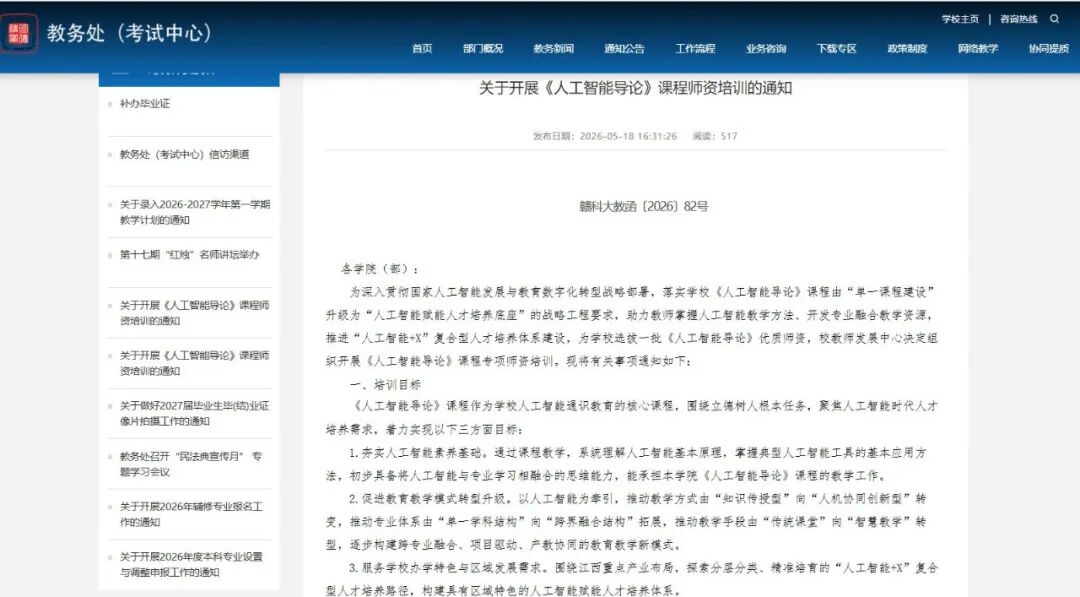Click the salutation 各学院（部）：
The width and height of the screenshot is (1080, 597).
point(380,269)
